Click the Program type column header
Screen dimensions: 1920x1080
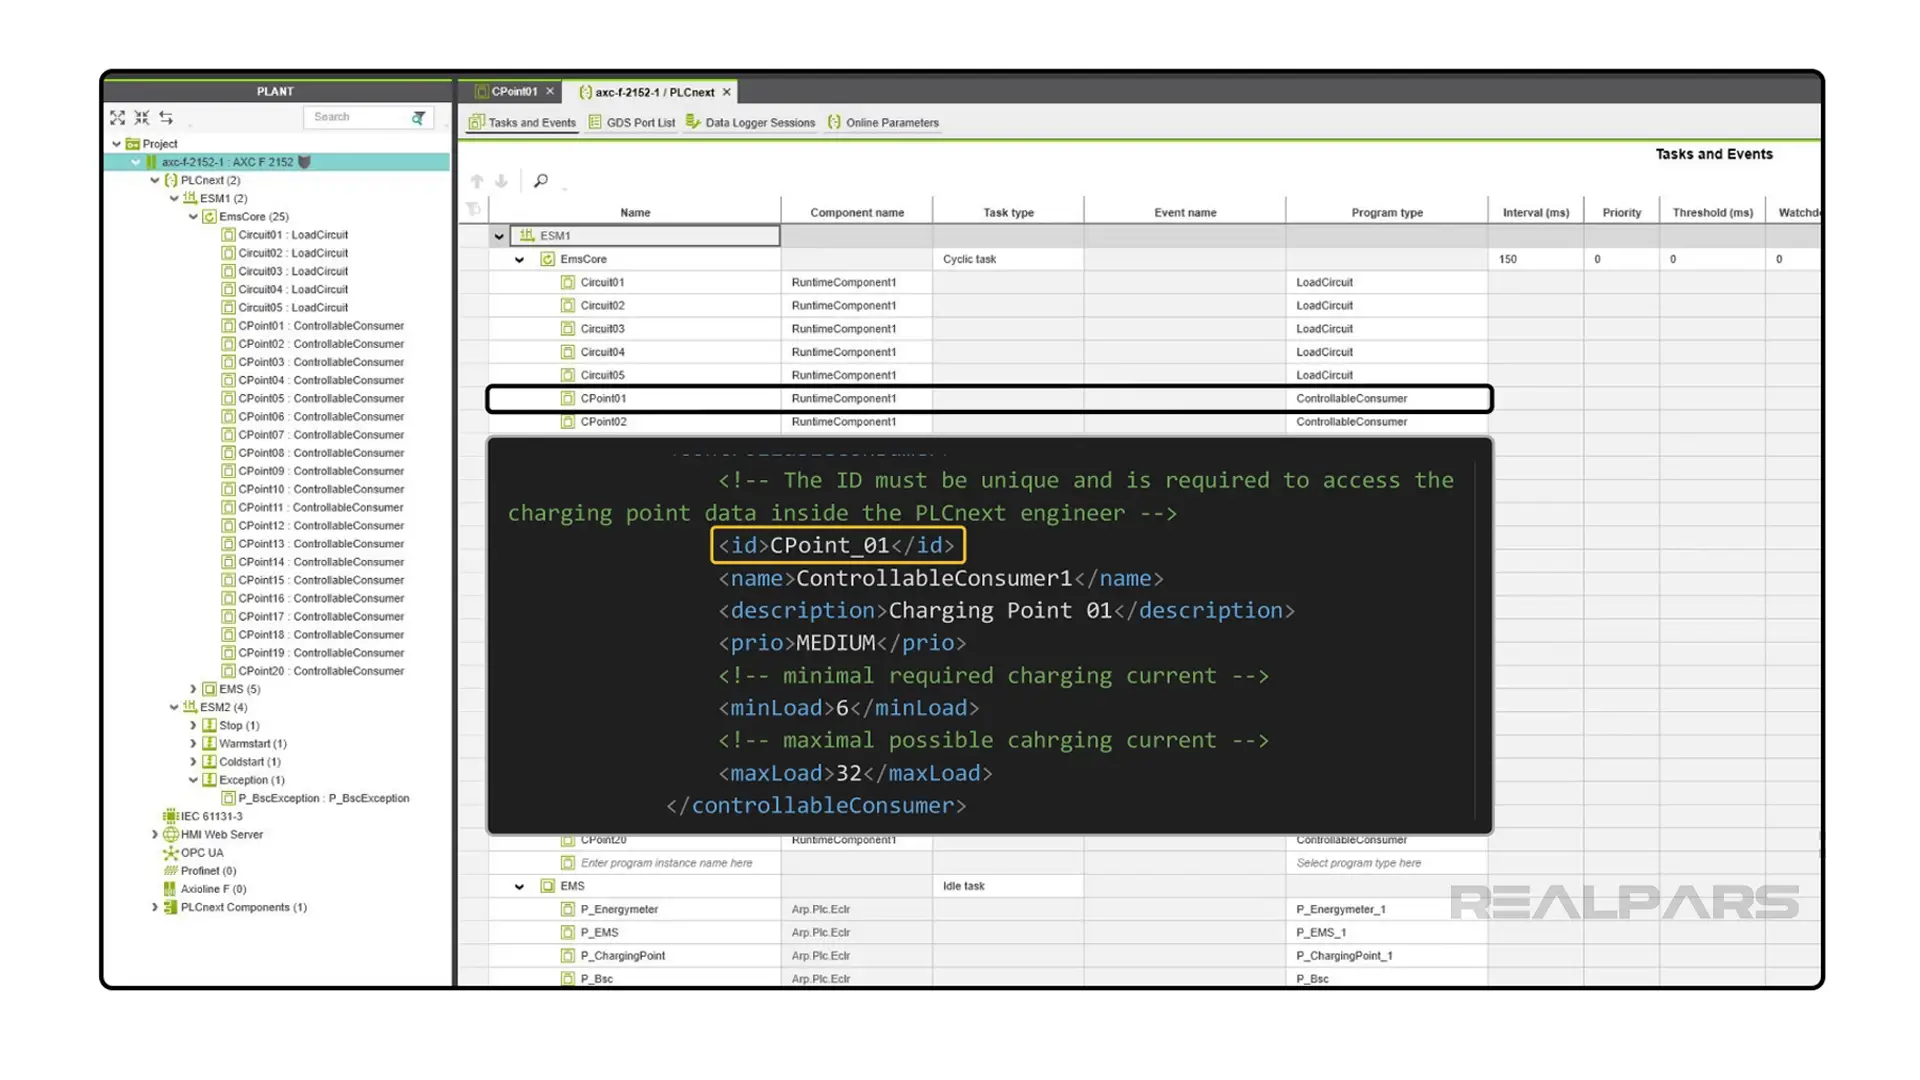pos(1387,212)
